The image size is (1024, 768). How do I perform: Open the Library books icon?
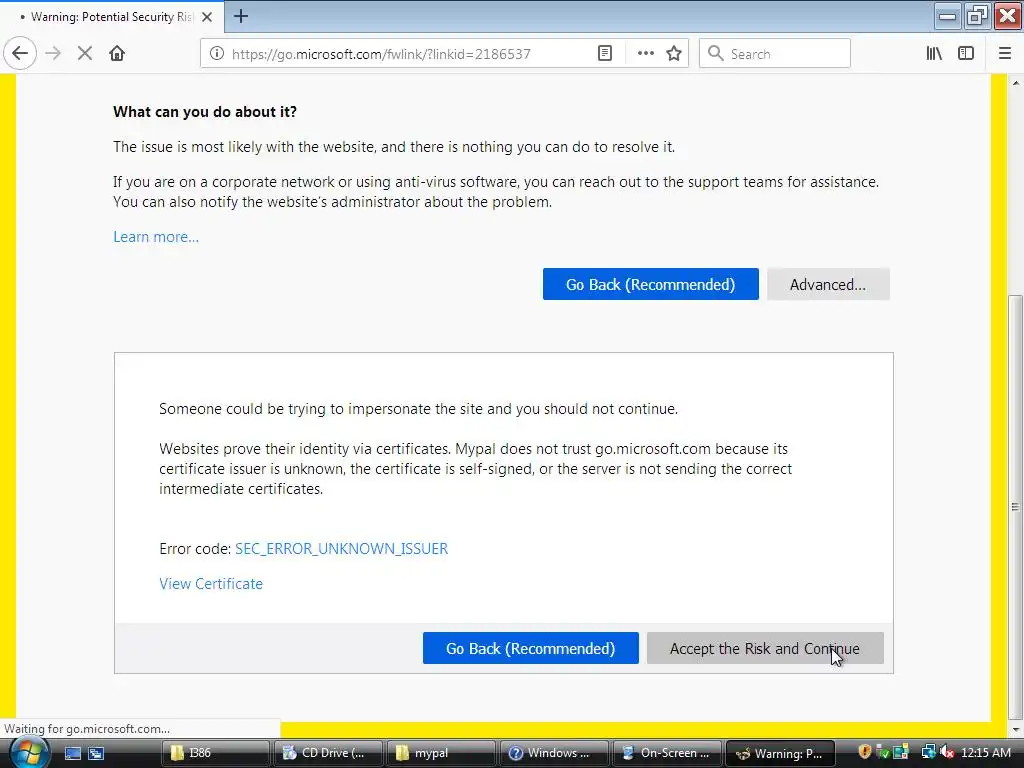934,54
